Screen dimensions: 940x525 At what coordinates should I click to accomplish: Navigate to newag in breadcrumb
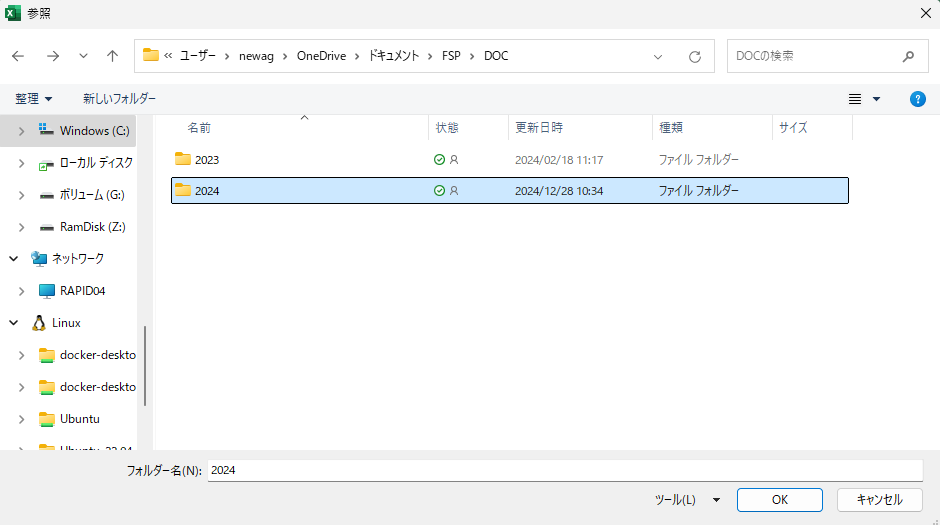point(256,56)
